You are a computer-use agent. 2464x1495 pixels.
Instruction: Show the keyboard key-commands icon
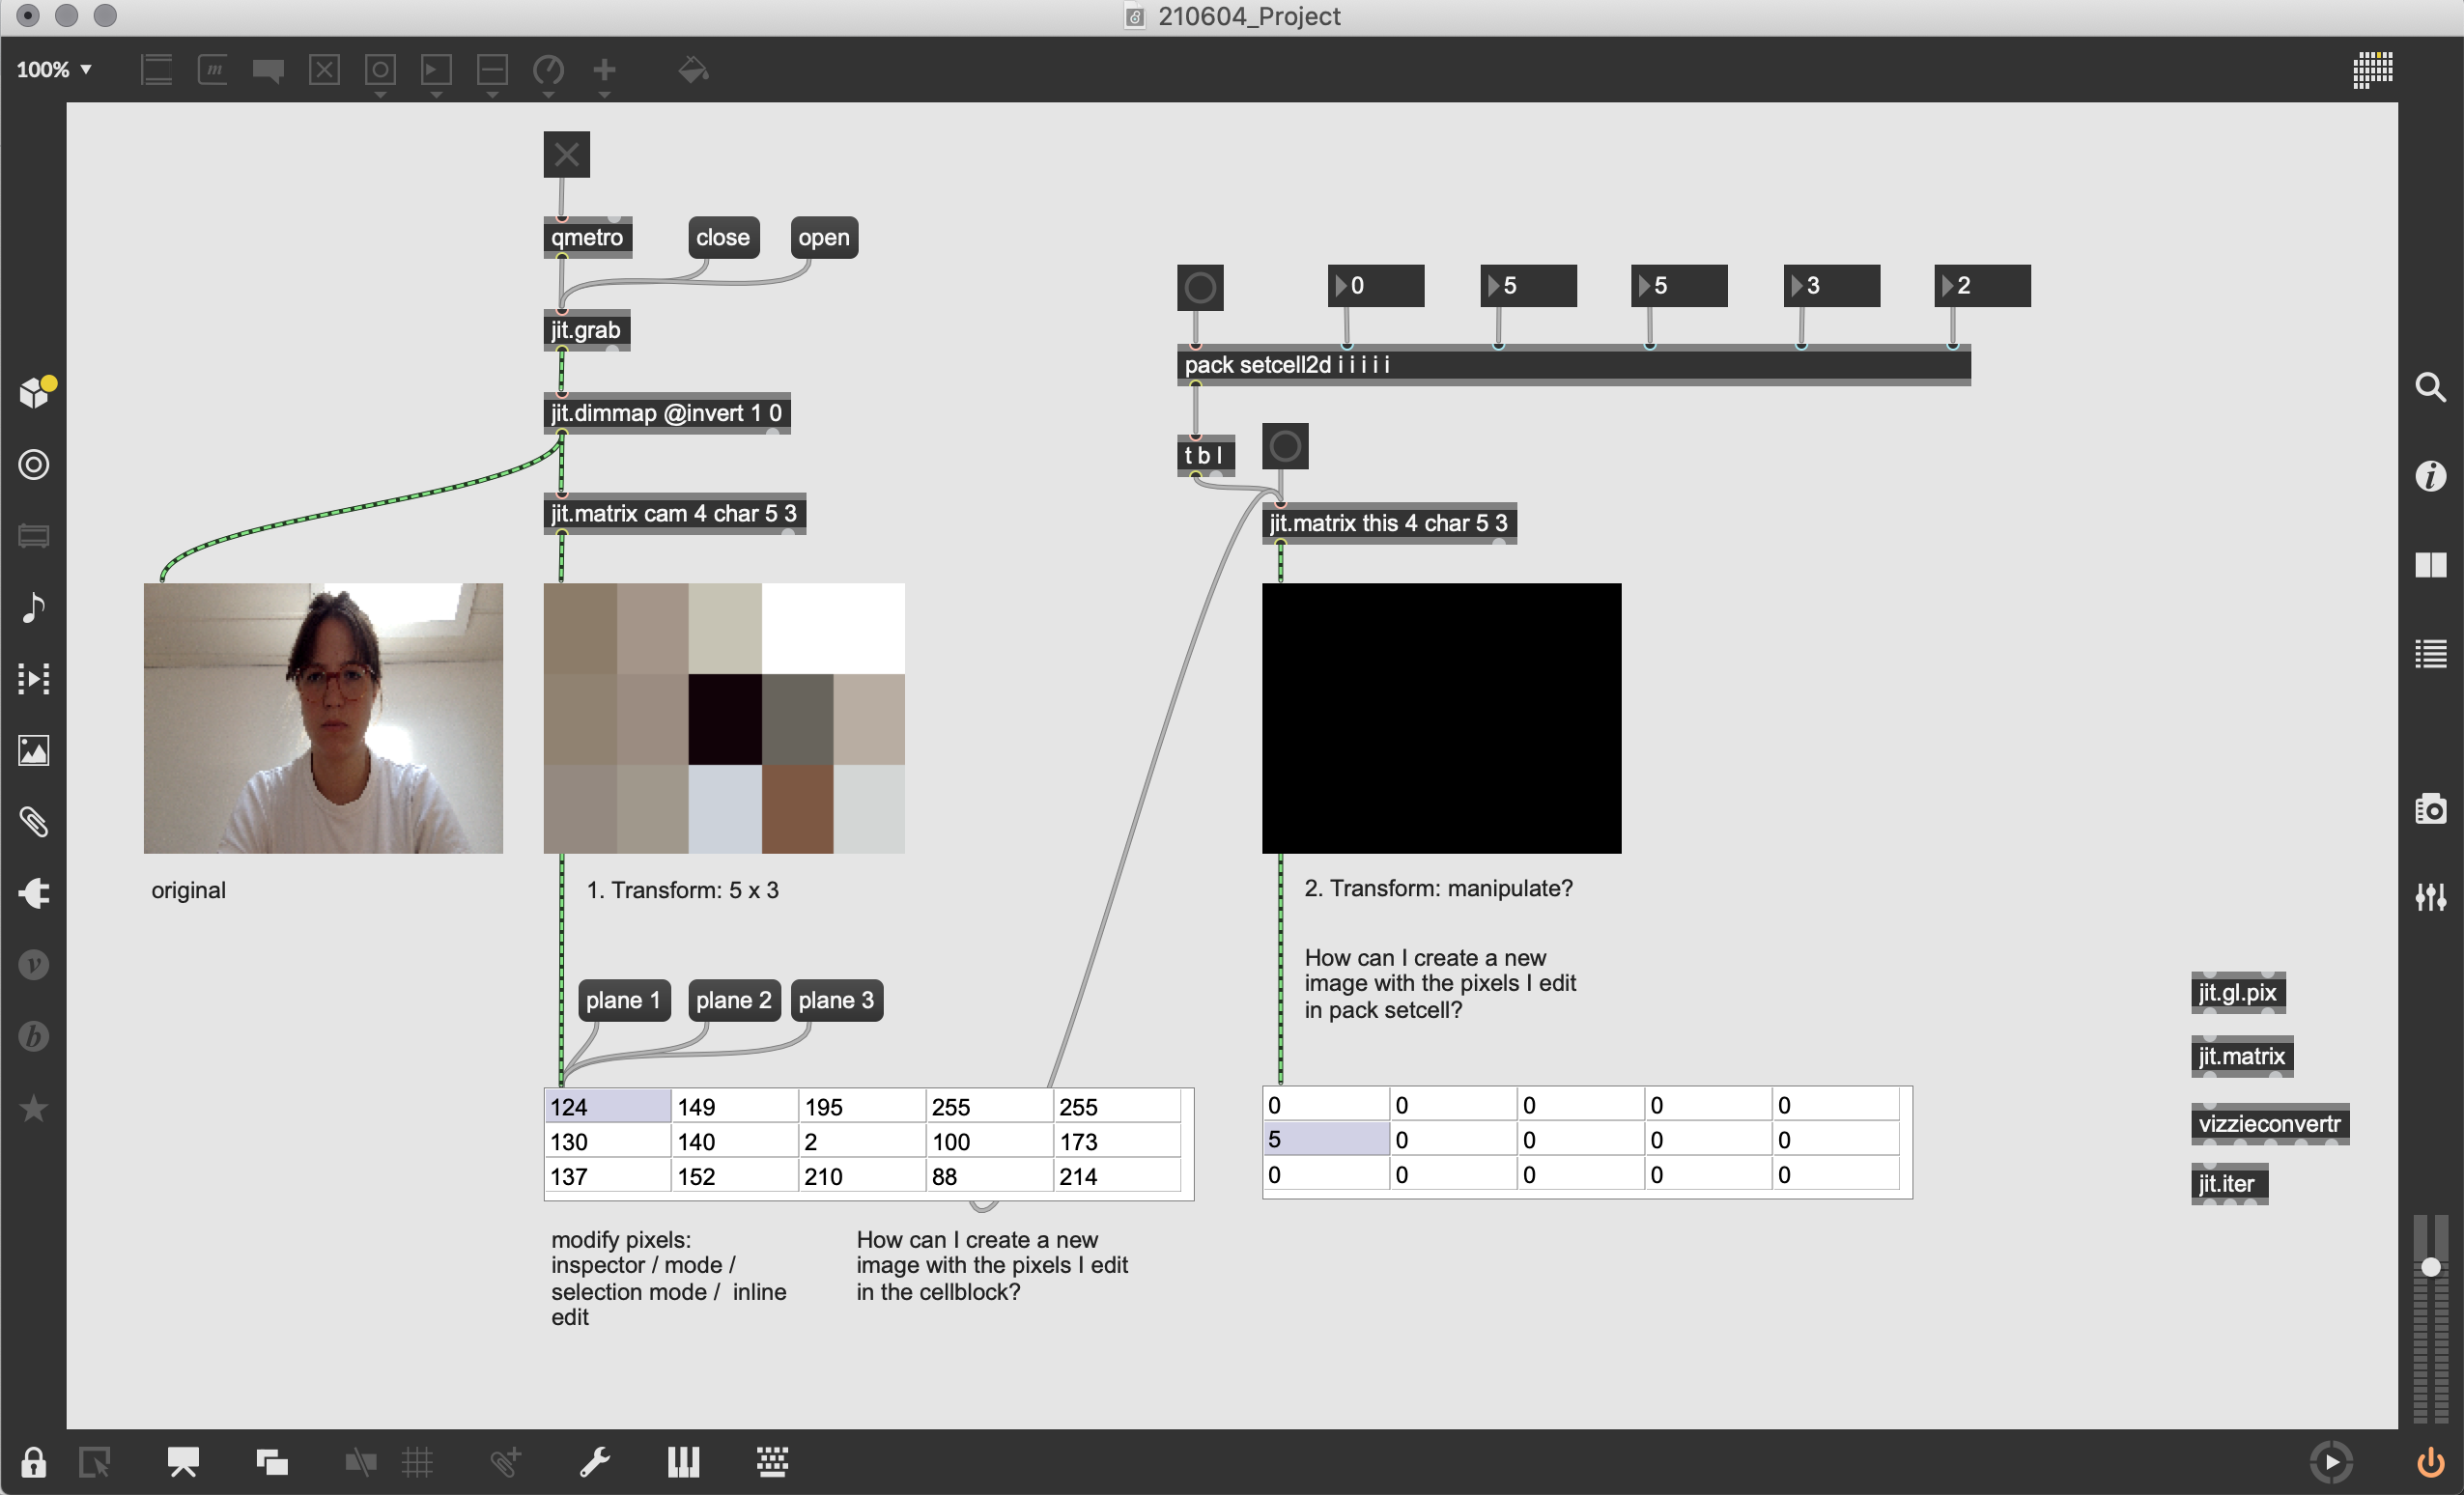772,1462
